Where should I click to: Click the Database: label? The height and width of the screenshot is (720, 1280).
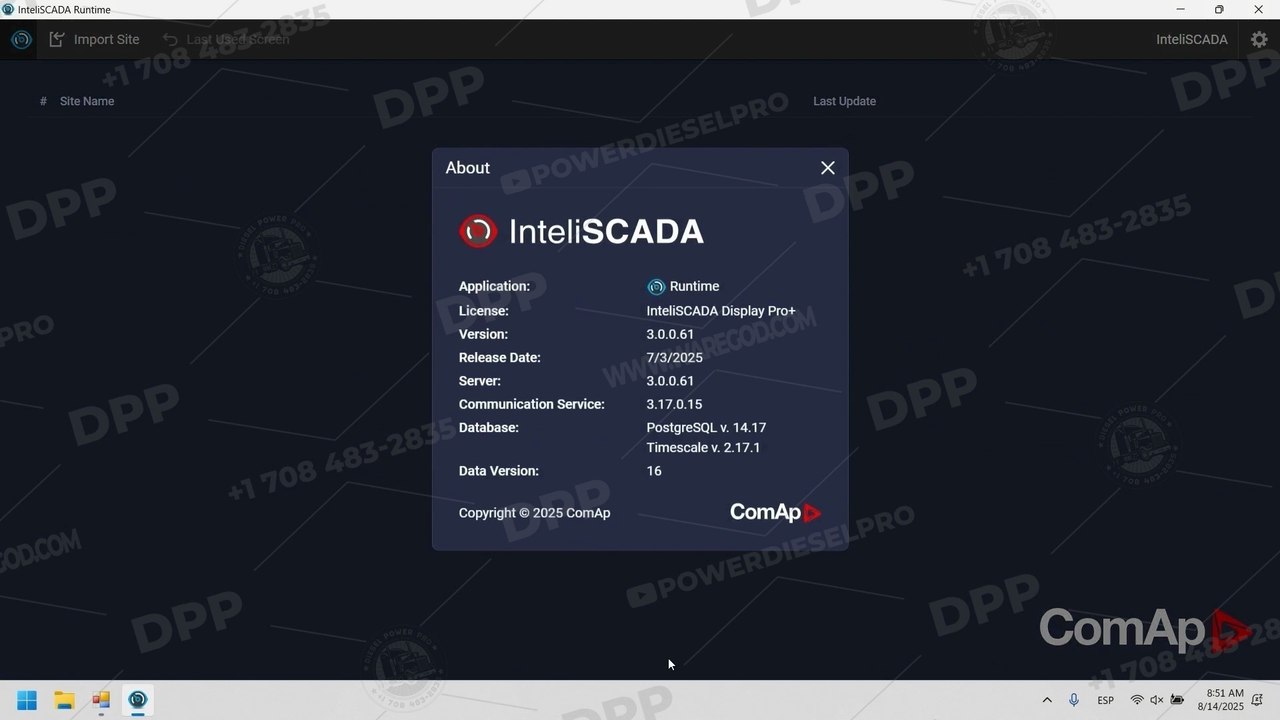point(489,427)
